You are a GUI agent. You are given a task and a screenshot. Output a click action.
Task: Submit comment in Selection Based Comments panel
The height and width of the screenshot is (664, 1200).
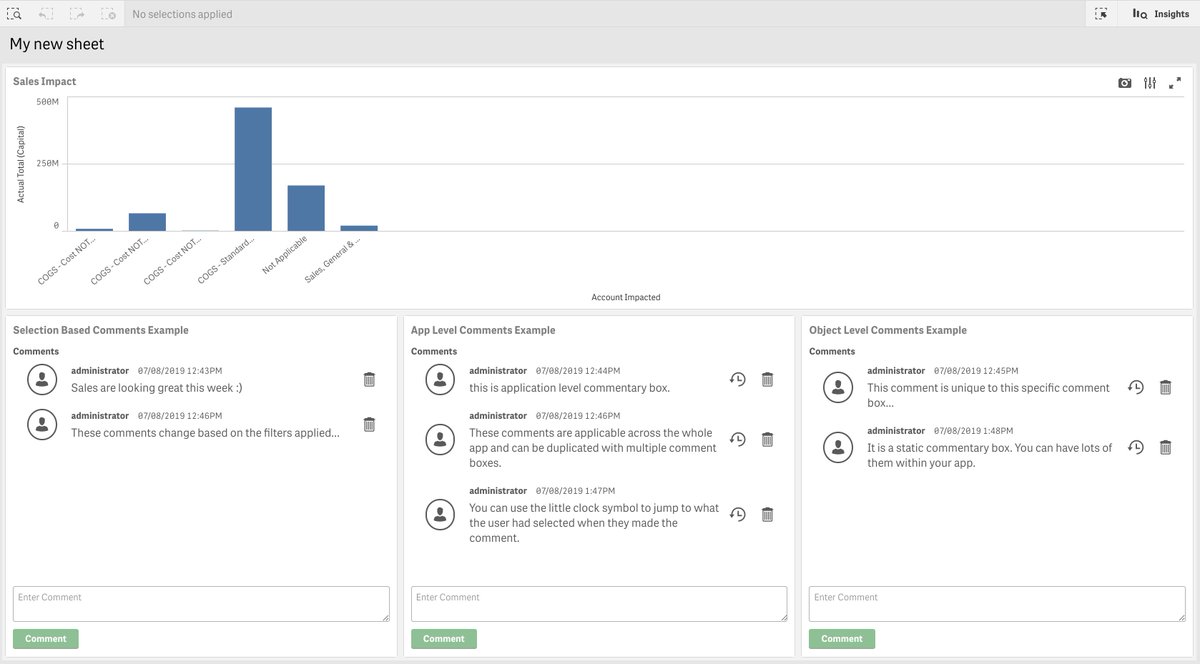click(46, 639)
